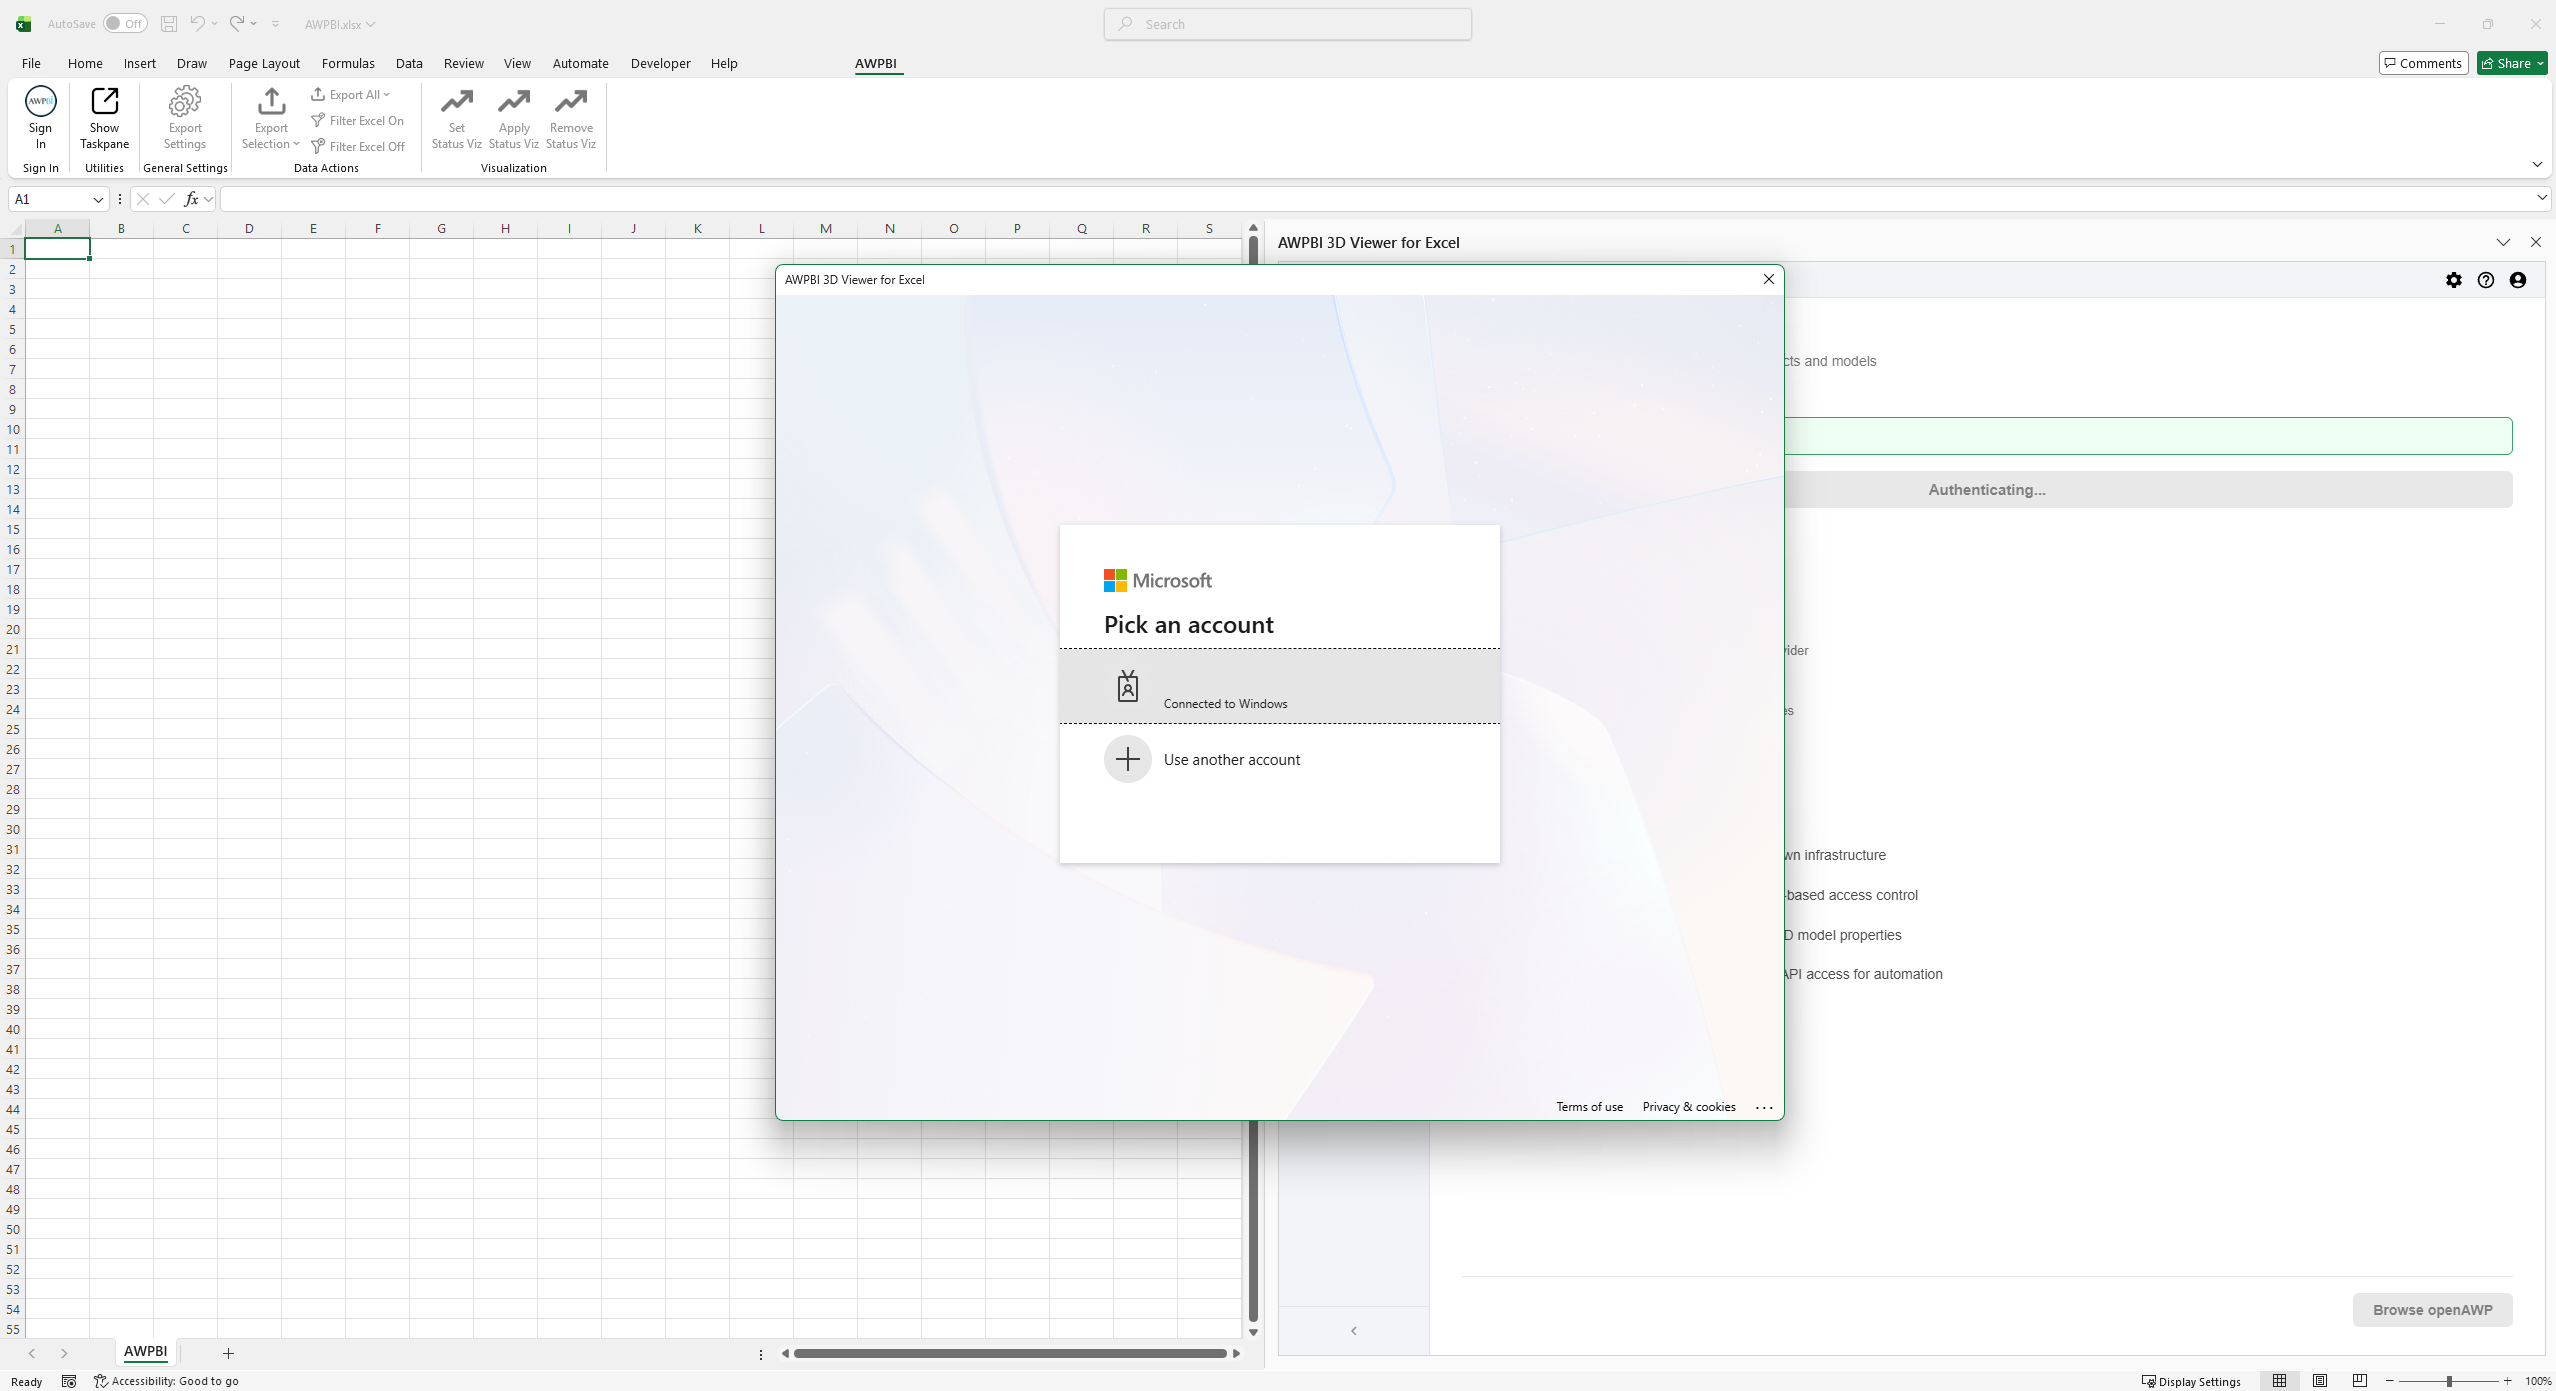Viewport: 2556px width, 1391px height.
Task: Click zoom in plus icon
Action: [x=2508, y=1381]
